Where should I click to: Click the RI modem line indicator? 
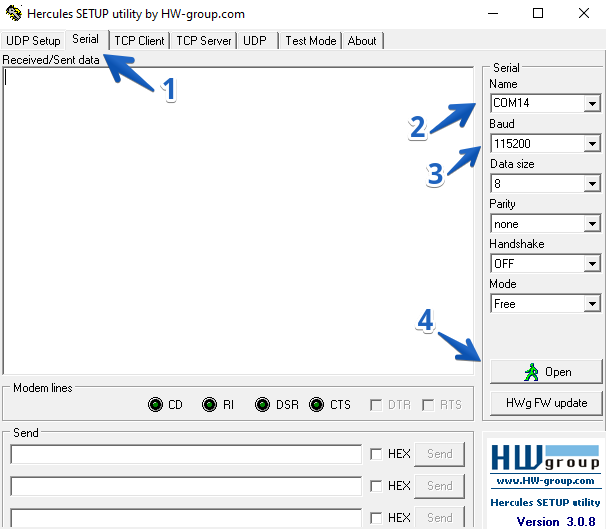tap(209, 405)
